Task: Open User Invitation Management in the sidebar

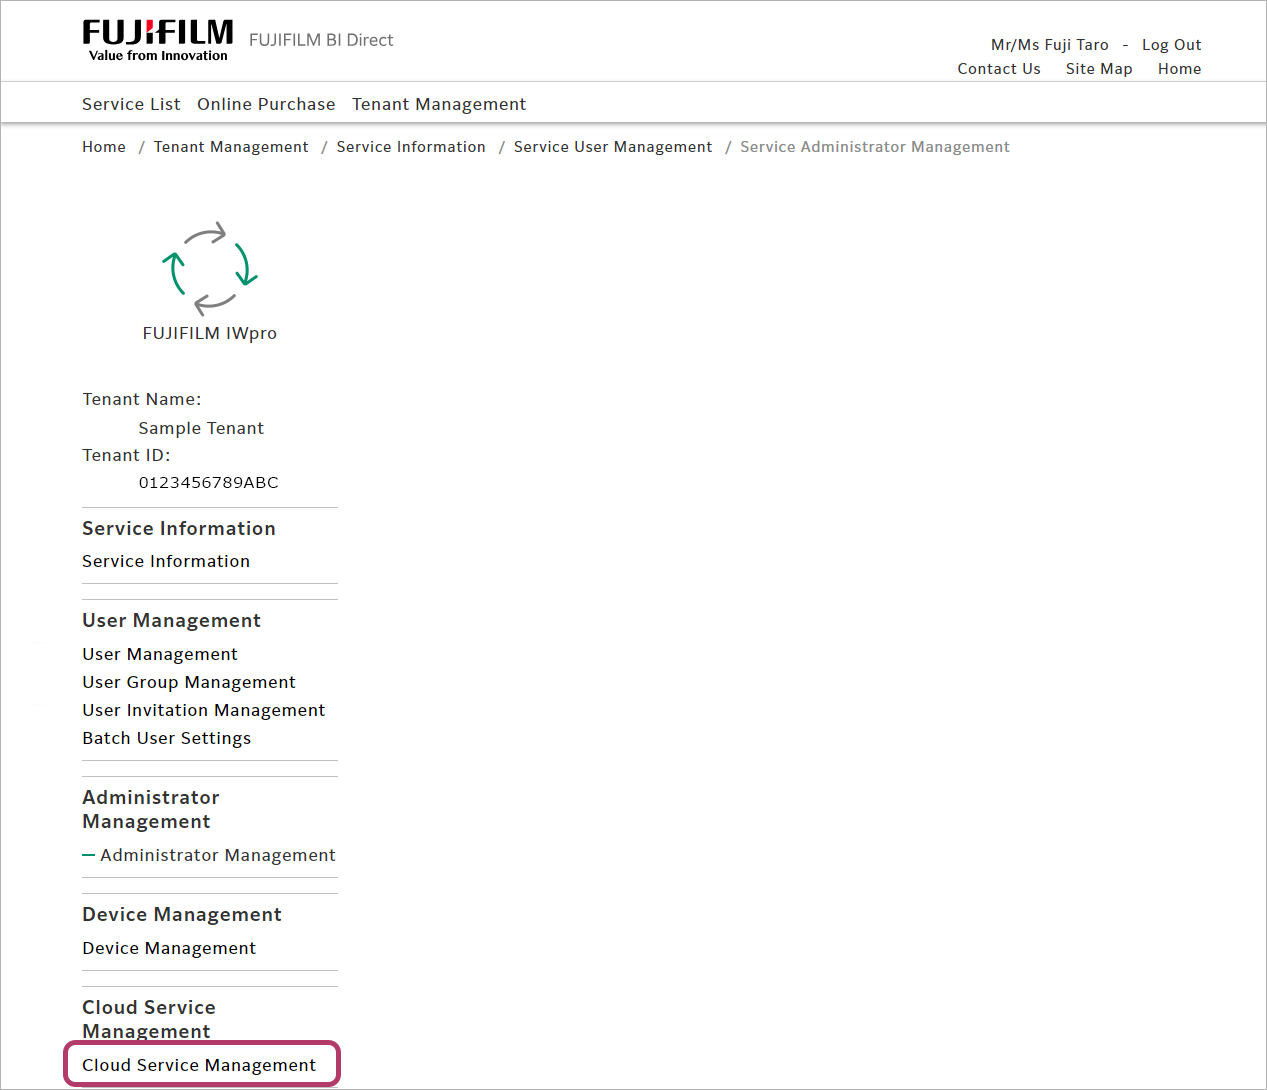Action: click(204, 710)
